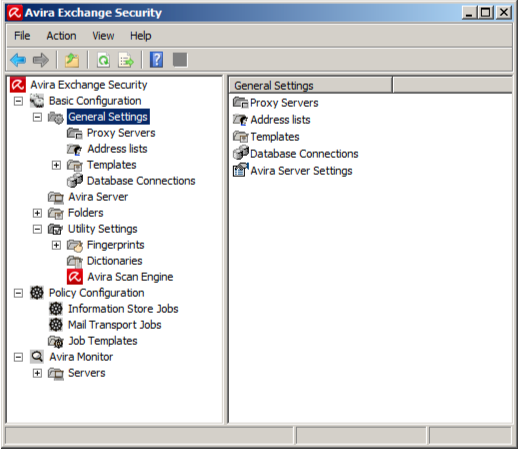
Task: Click the Refresh toolbar icon
Action: coord(103,60)
